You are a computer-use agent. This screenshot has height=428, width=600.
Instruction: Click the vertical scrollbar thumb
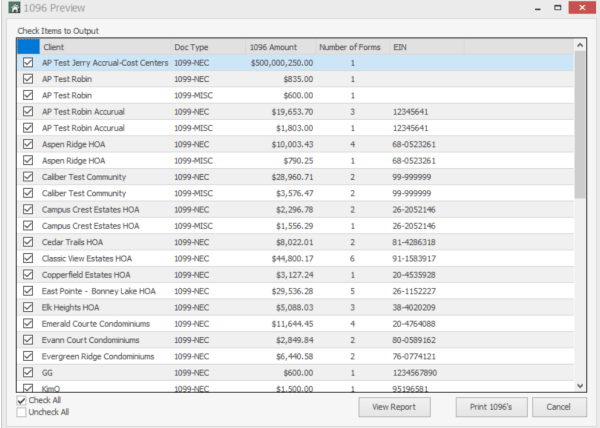pos(580,125)
